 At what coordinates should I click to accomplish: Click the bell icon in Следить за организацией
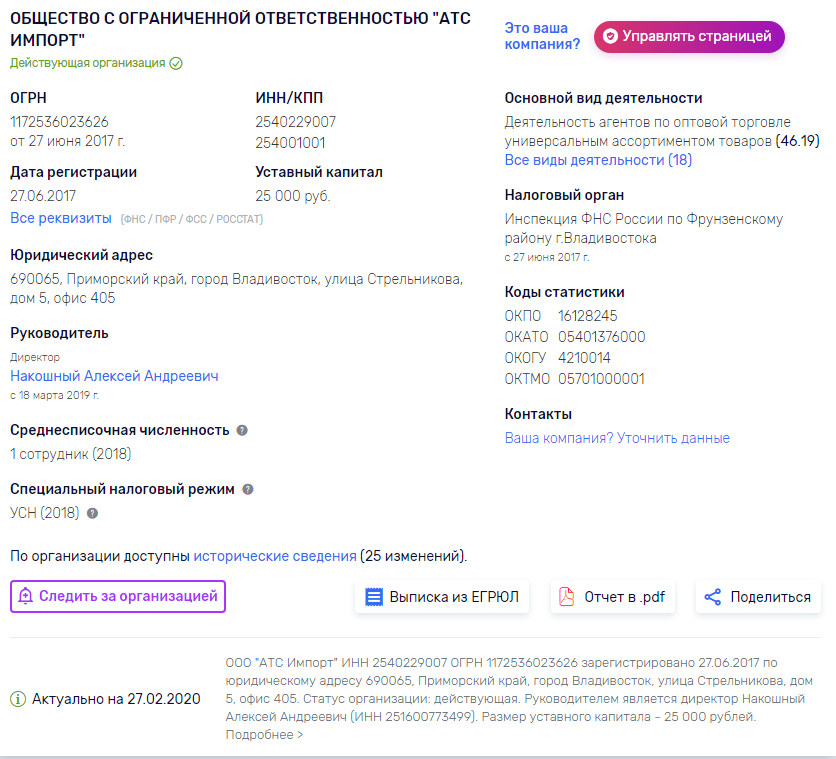pos(25,597)
